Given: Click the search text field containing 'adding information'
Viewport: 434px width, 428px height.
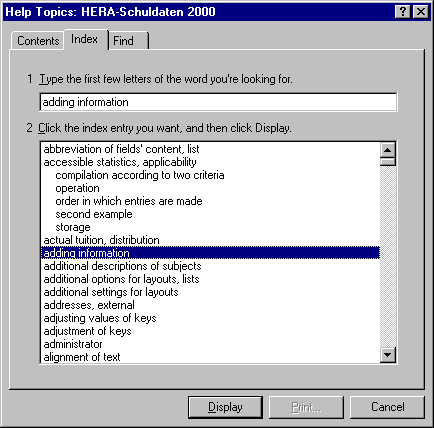Looking at the screenshot, I should (218, 102).
